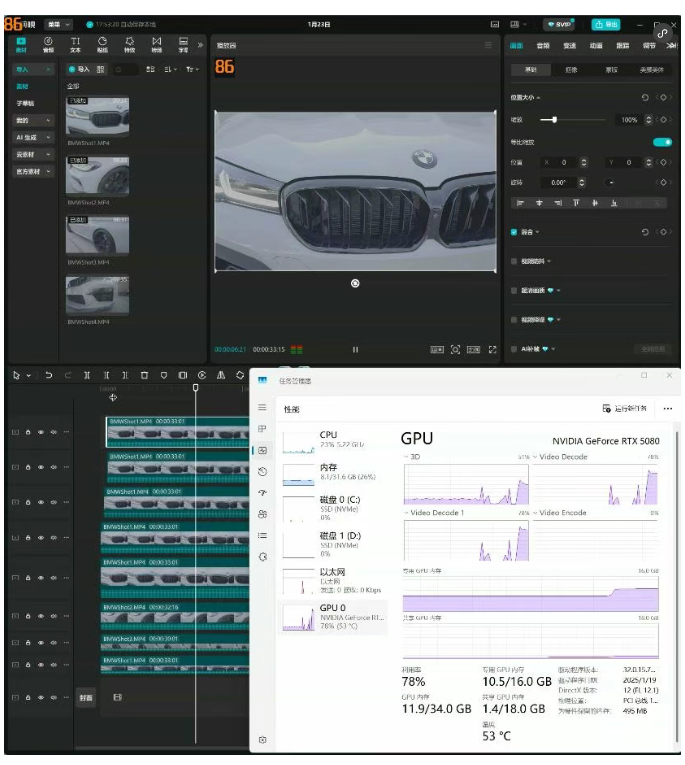Align clip to top edge icon
This screenshot has height=765, width=685.
576,203
